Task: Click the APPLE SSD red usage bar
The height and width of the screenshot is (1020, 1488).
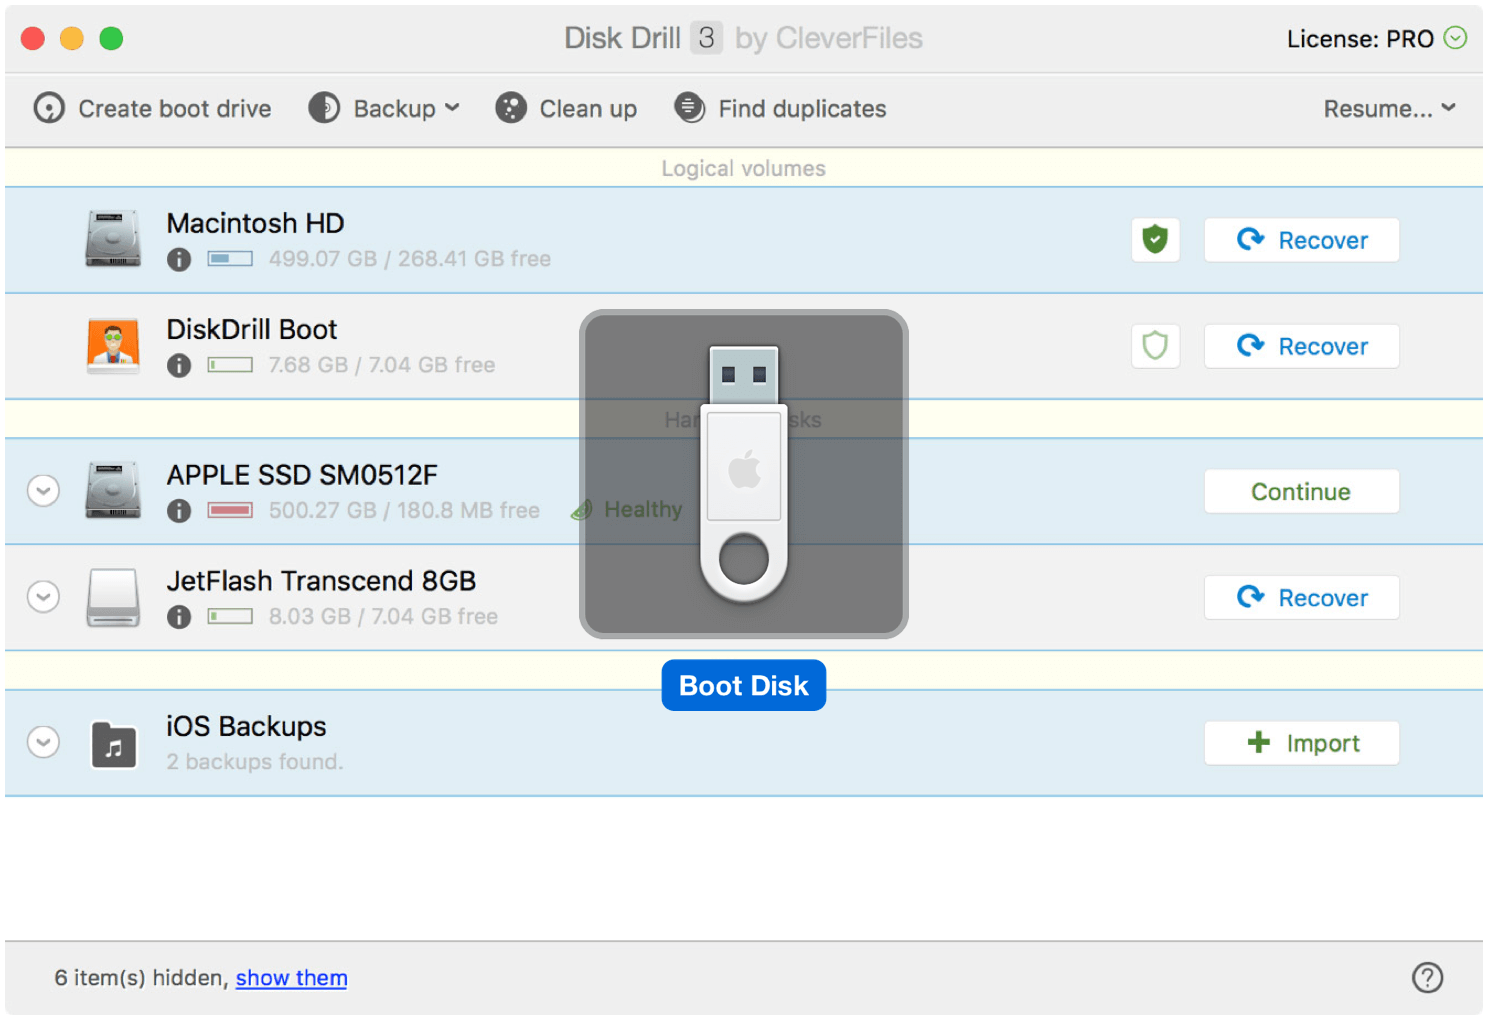Action: click(230, 510)
